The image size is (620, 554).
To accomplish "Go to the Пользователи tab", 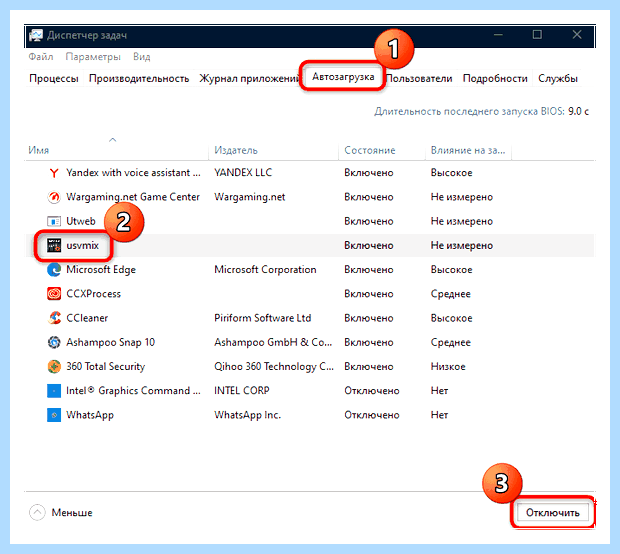I will pos(419,78).
